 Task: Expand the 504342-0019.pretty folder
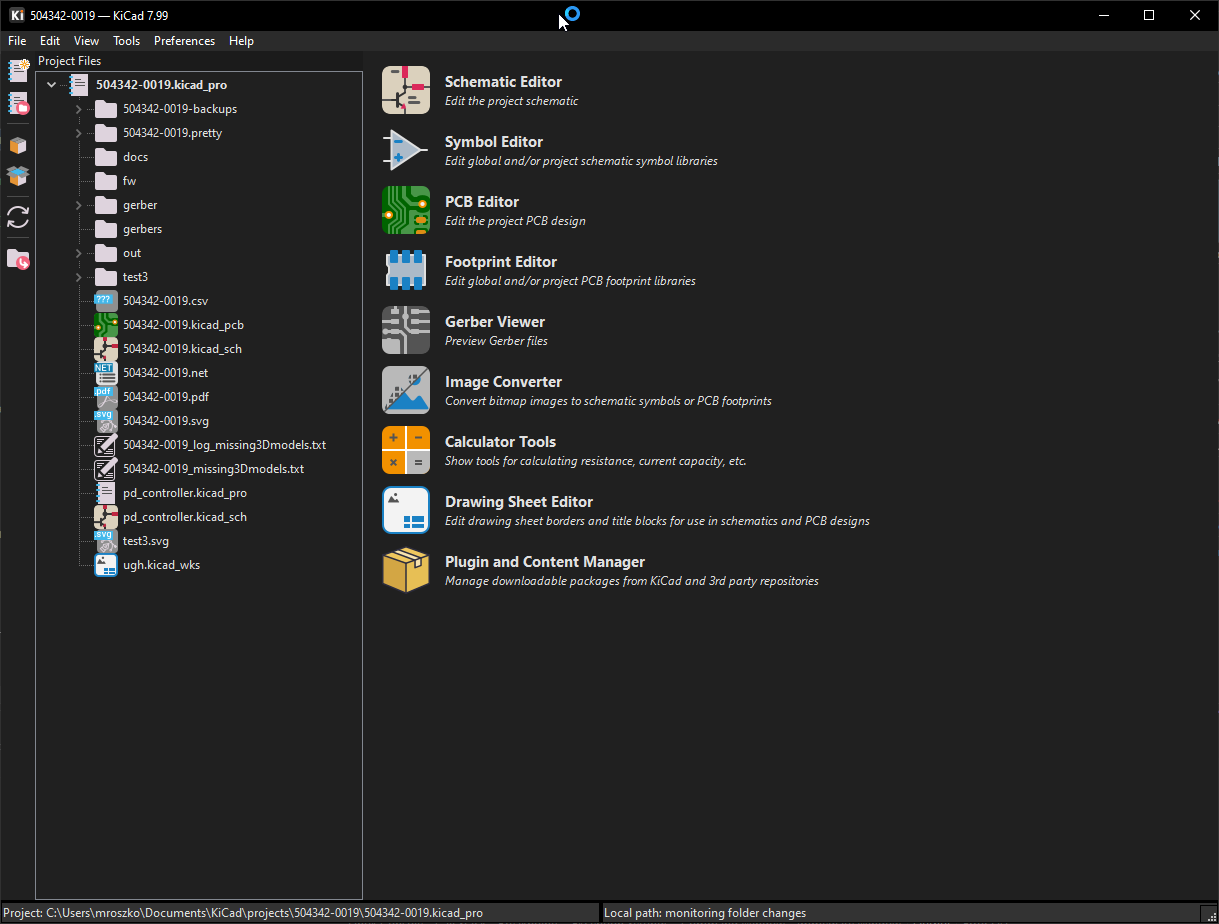click(78, 132)
